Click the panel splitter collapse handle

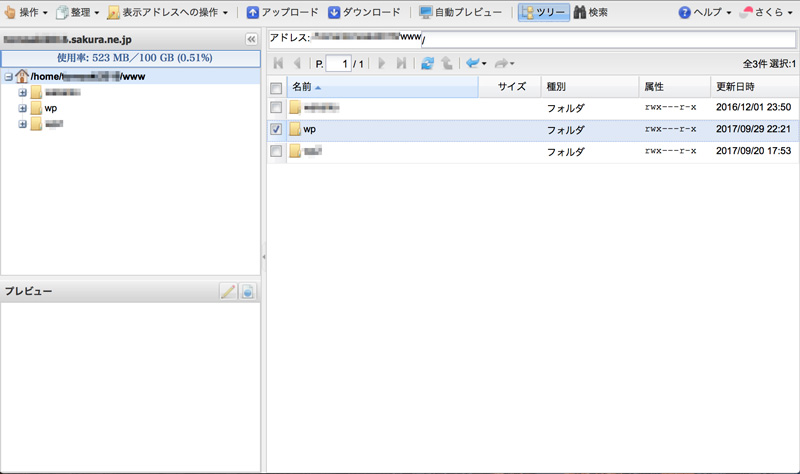tap(264, 257)
